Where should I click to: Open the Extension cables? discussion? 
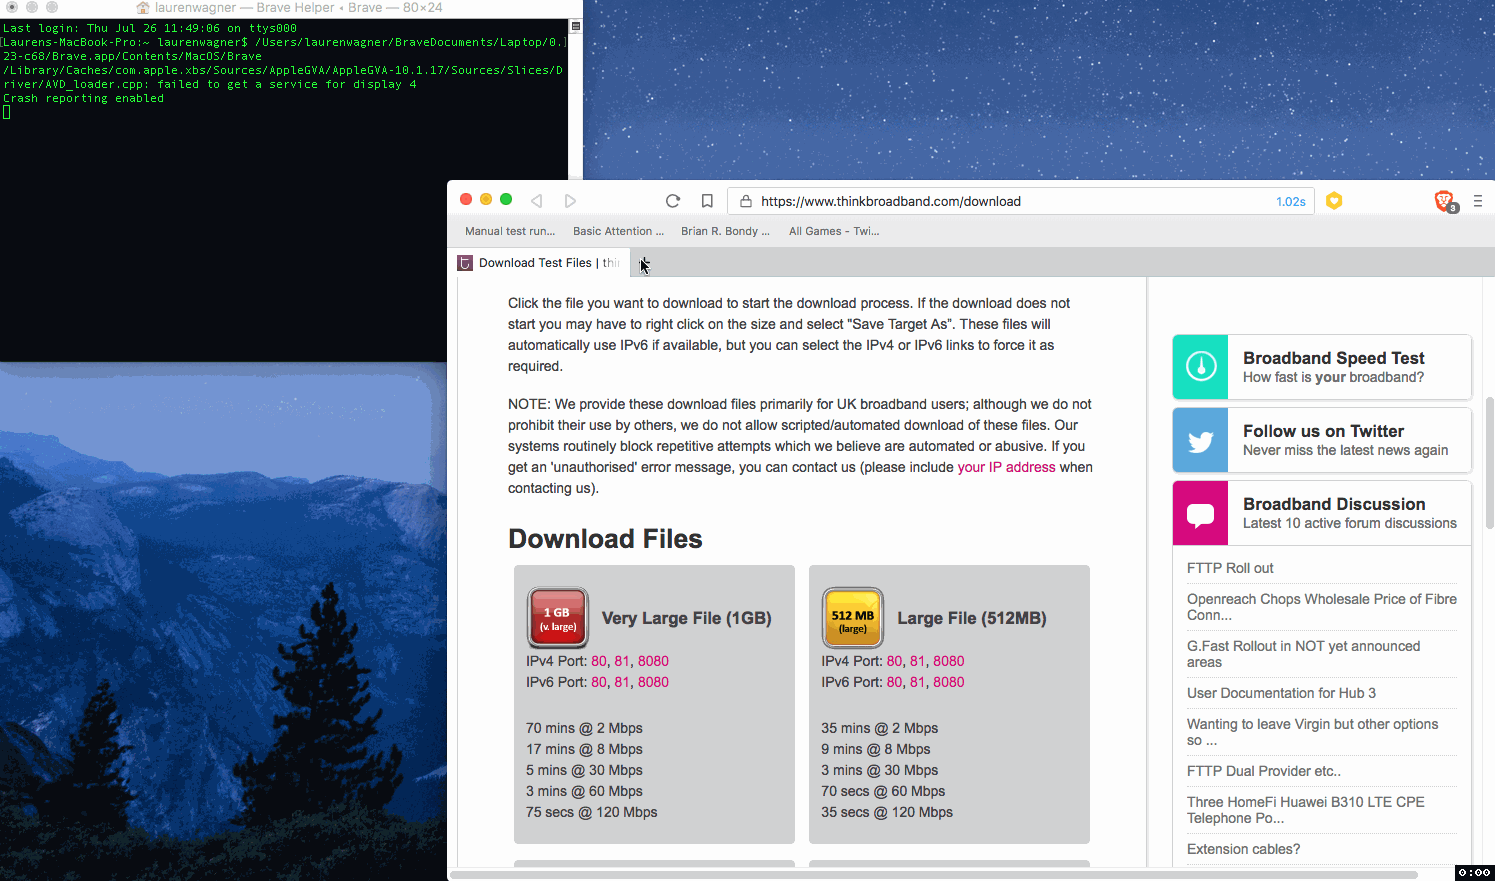pyautogui.click(x=1243, y=849)
